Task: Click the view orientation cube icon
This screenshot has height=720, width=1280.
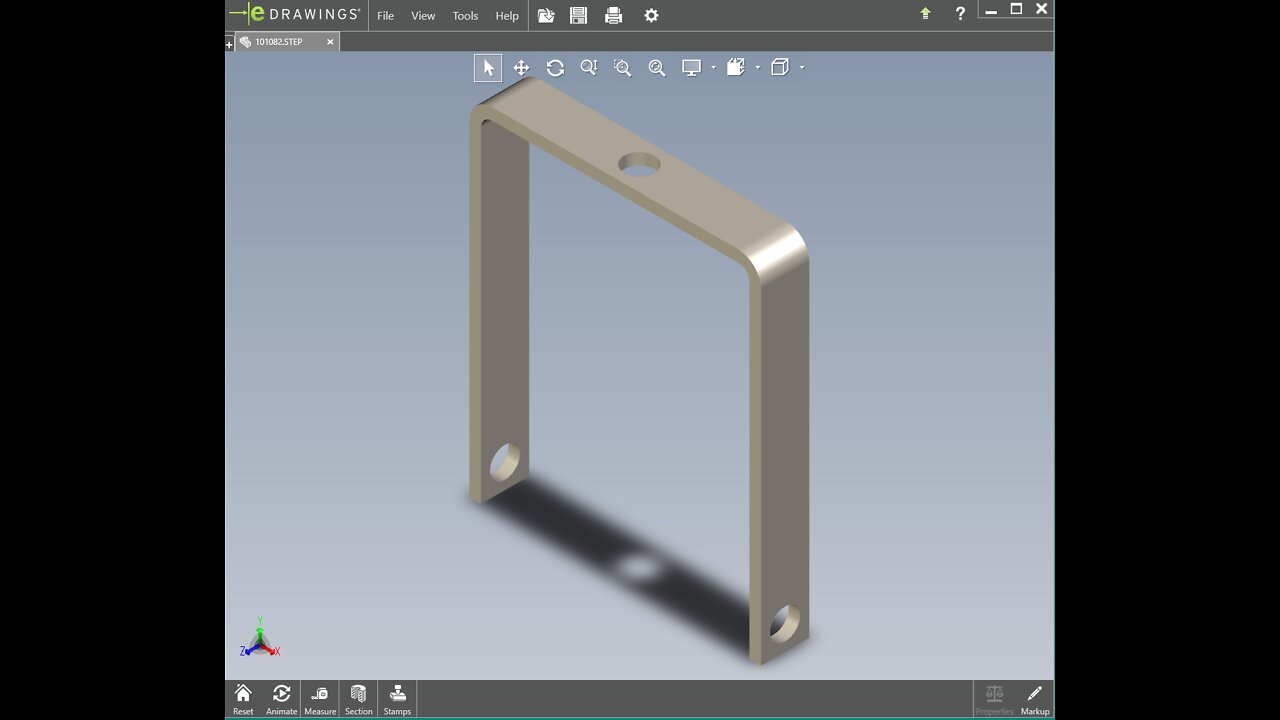Action: 780,68
